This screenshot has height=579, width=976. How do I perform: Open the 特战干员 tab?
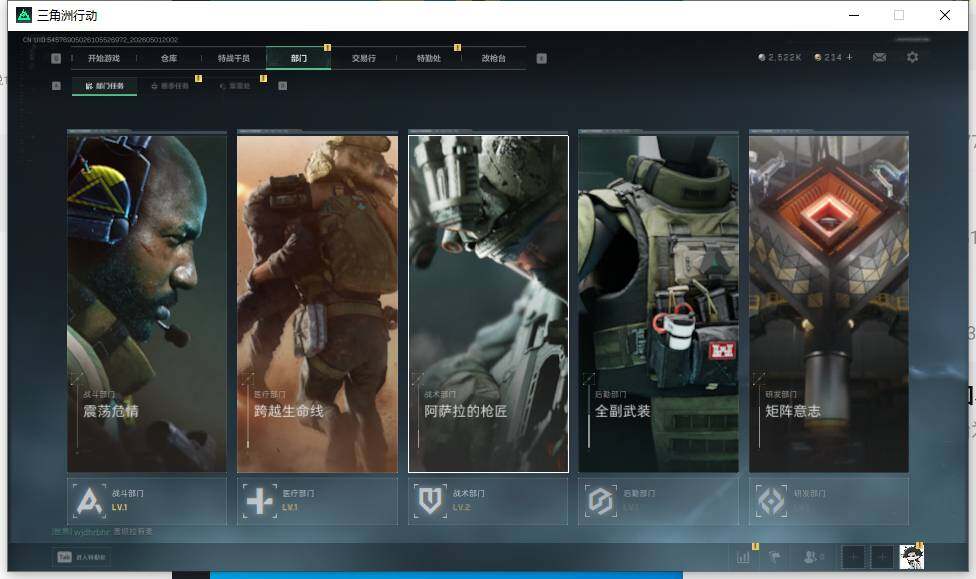point(233,59)
